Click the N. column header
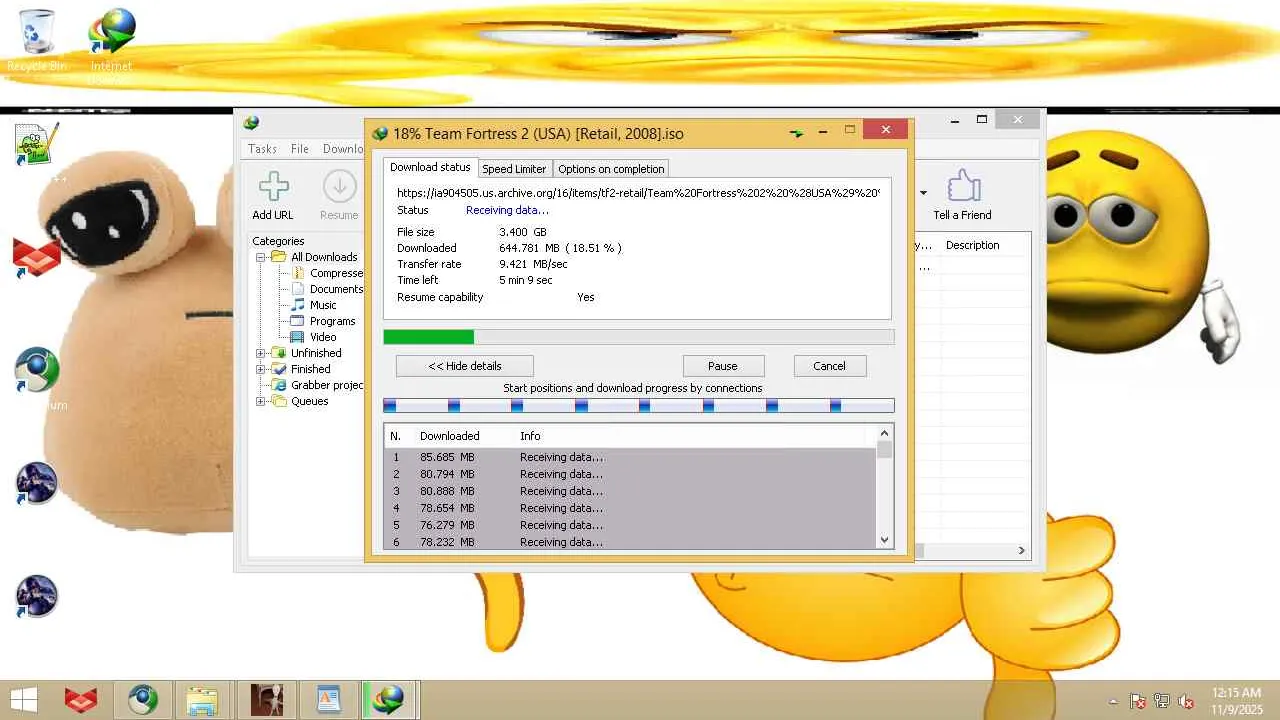The width and height of the screenshot is (1280, 720). pyautogui.click(x=396, y=436)
